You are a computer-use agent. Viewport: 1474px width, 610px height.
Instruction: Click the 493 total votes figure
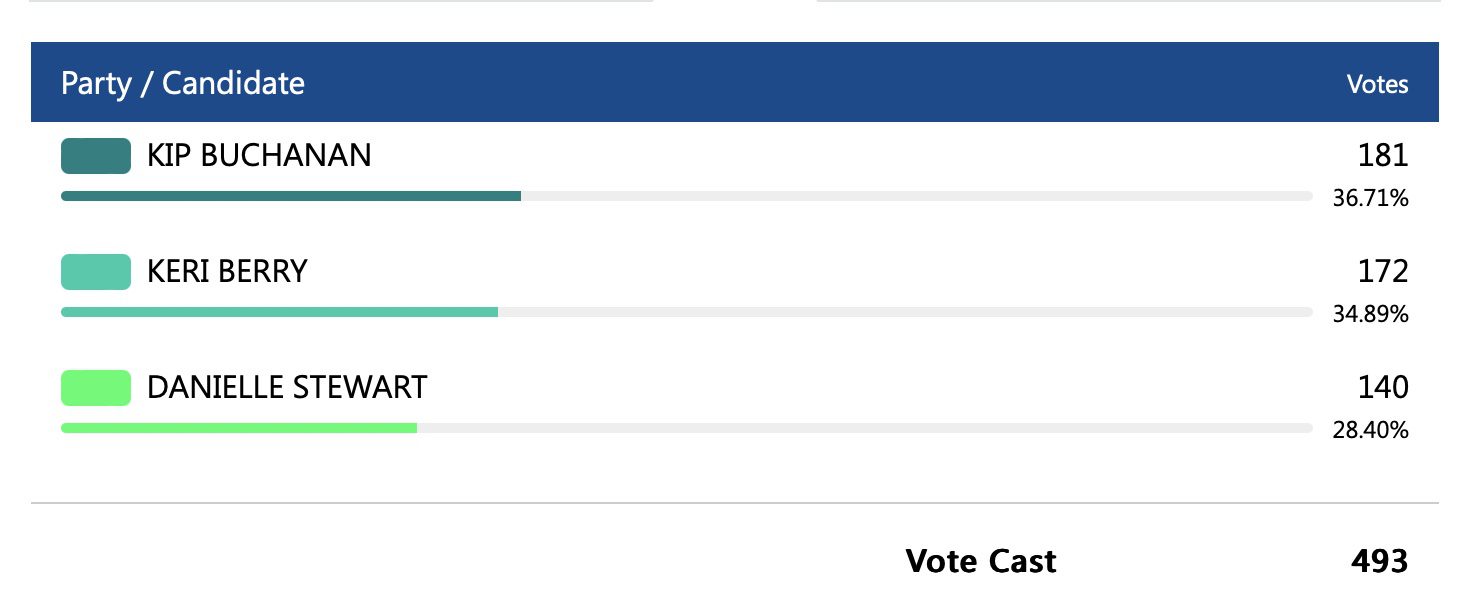(1379, 561)
